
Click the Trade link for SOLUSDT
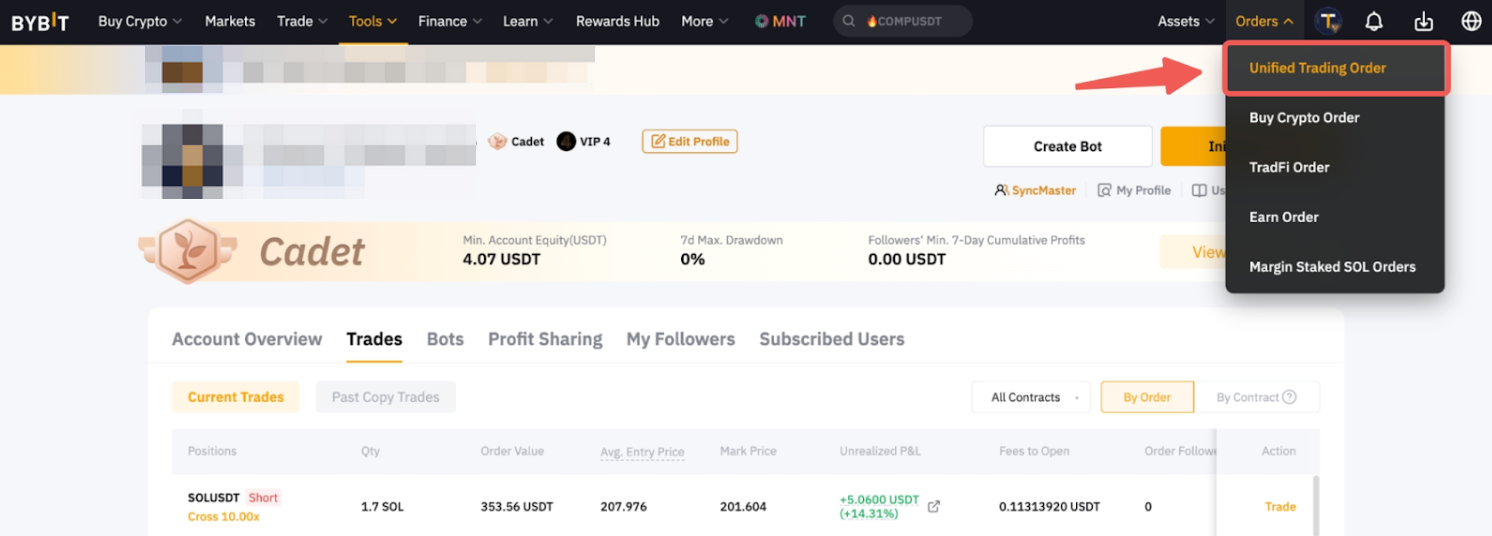1280,506
